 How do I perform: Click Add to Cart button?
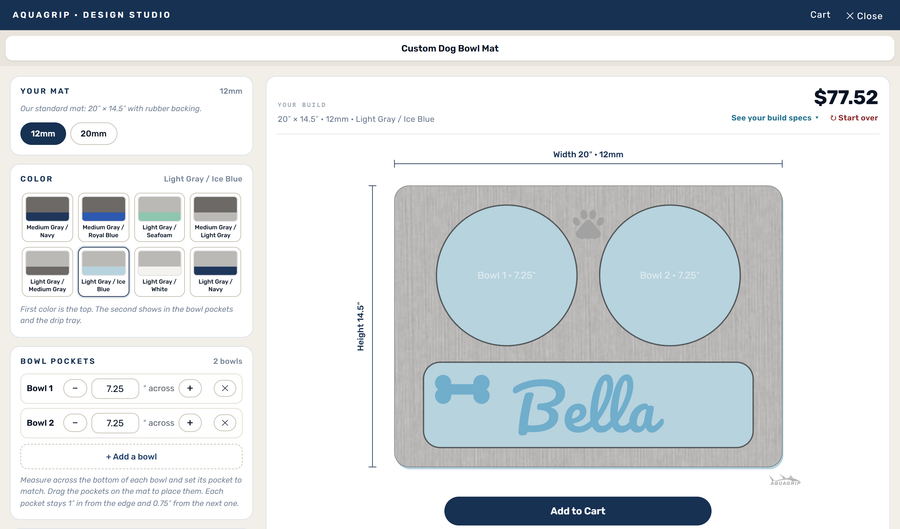577,511
